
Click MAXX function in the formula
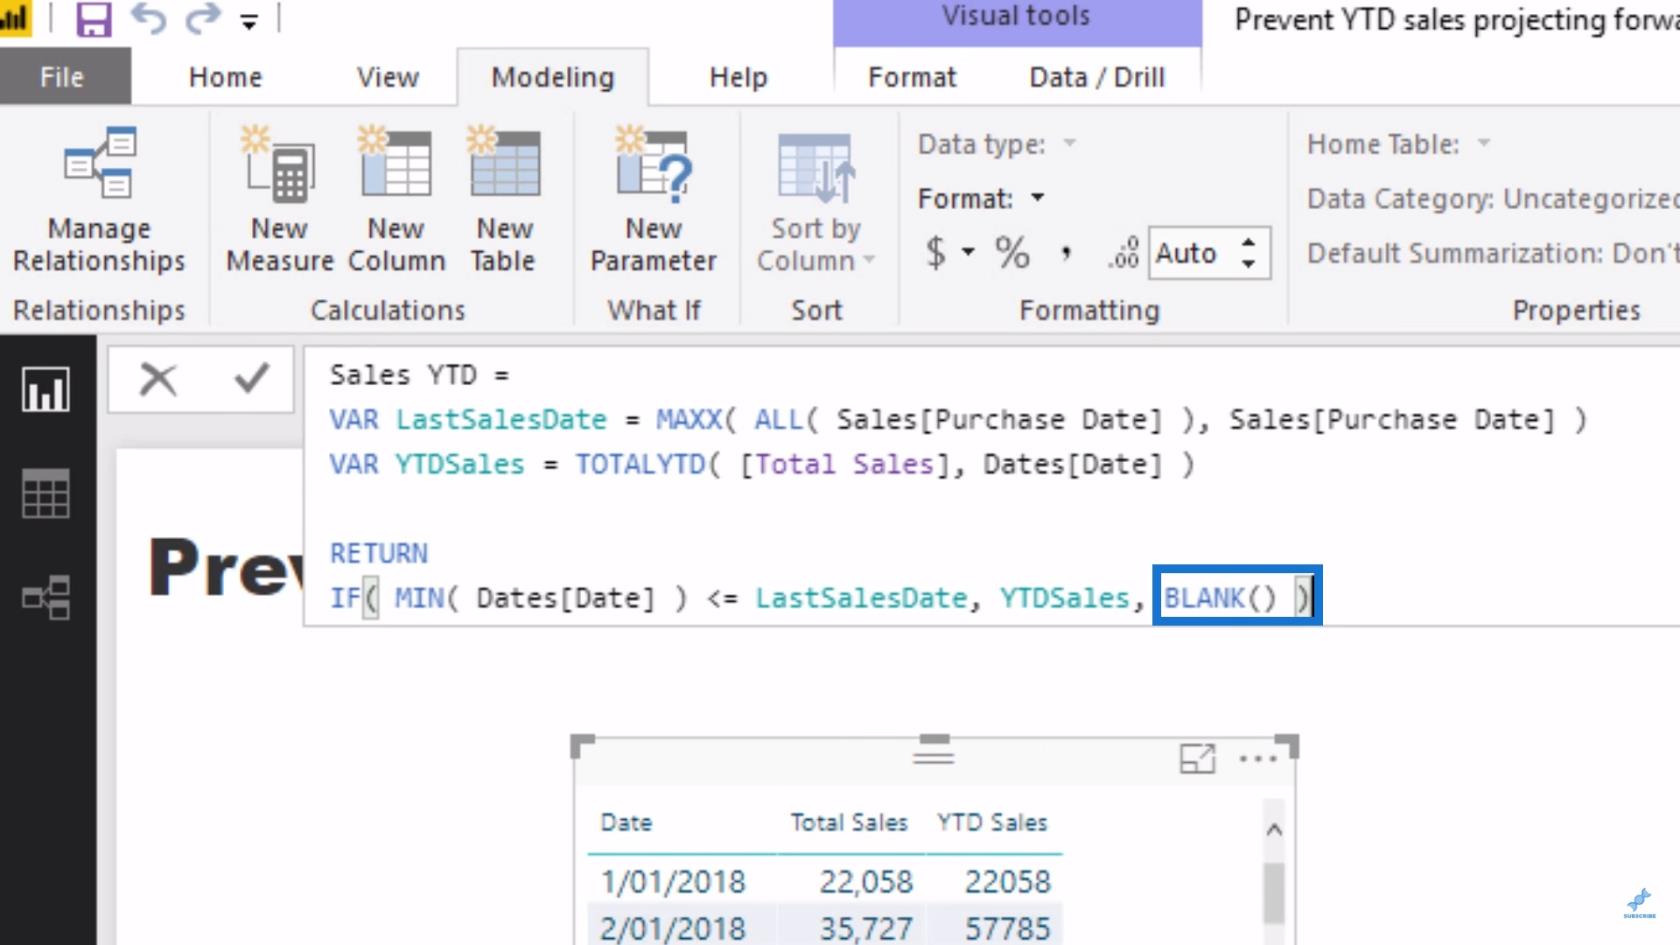688,419
